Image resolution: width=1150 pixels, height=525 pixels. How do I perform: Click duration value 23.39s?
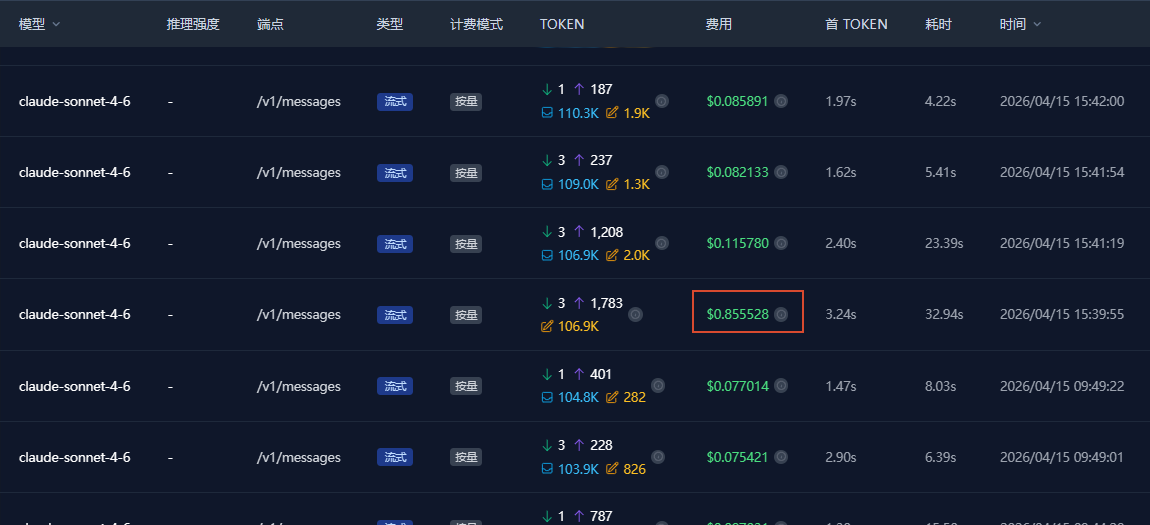(x=944, y=243)
